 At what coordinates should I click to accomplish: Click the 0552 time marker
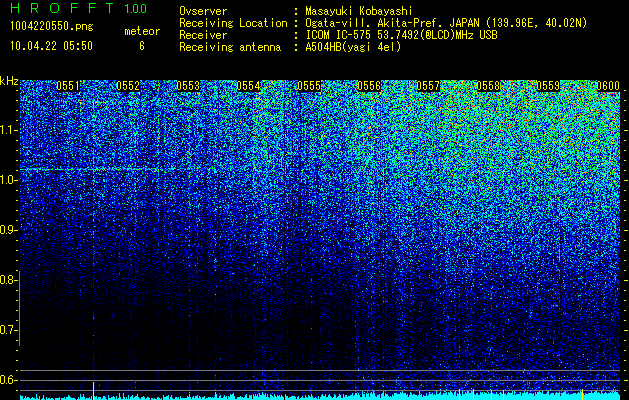[x=128, y=86]
